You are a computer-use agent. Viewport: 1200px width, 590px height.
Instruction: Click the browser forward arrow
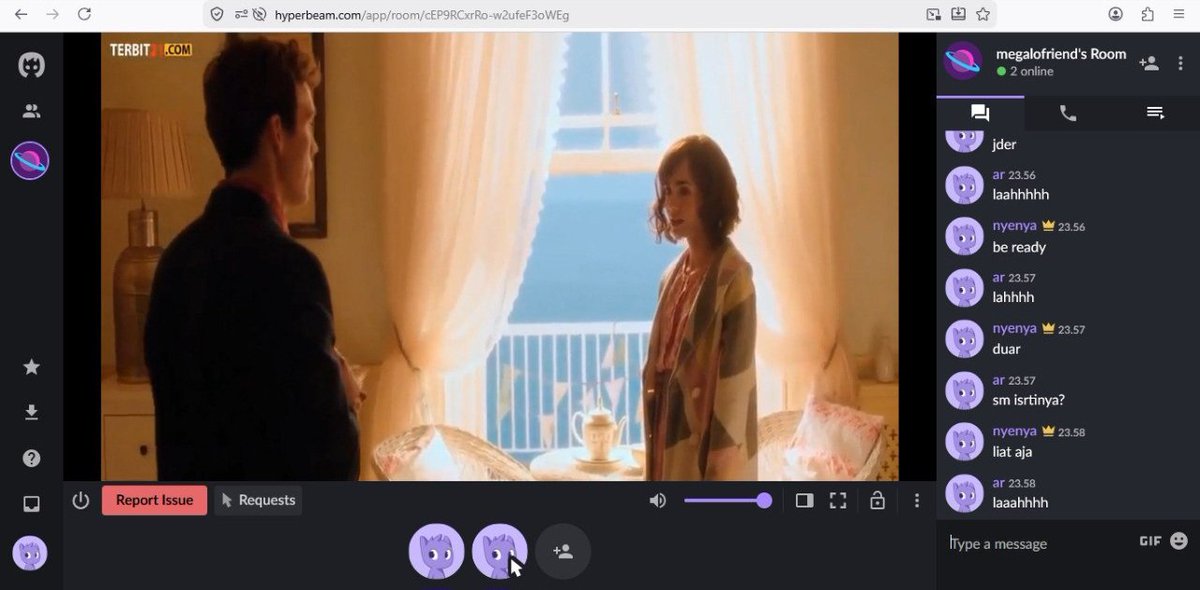pos(53,14)
